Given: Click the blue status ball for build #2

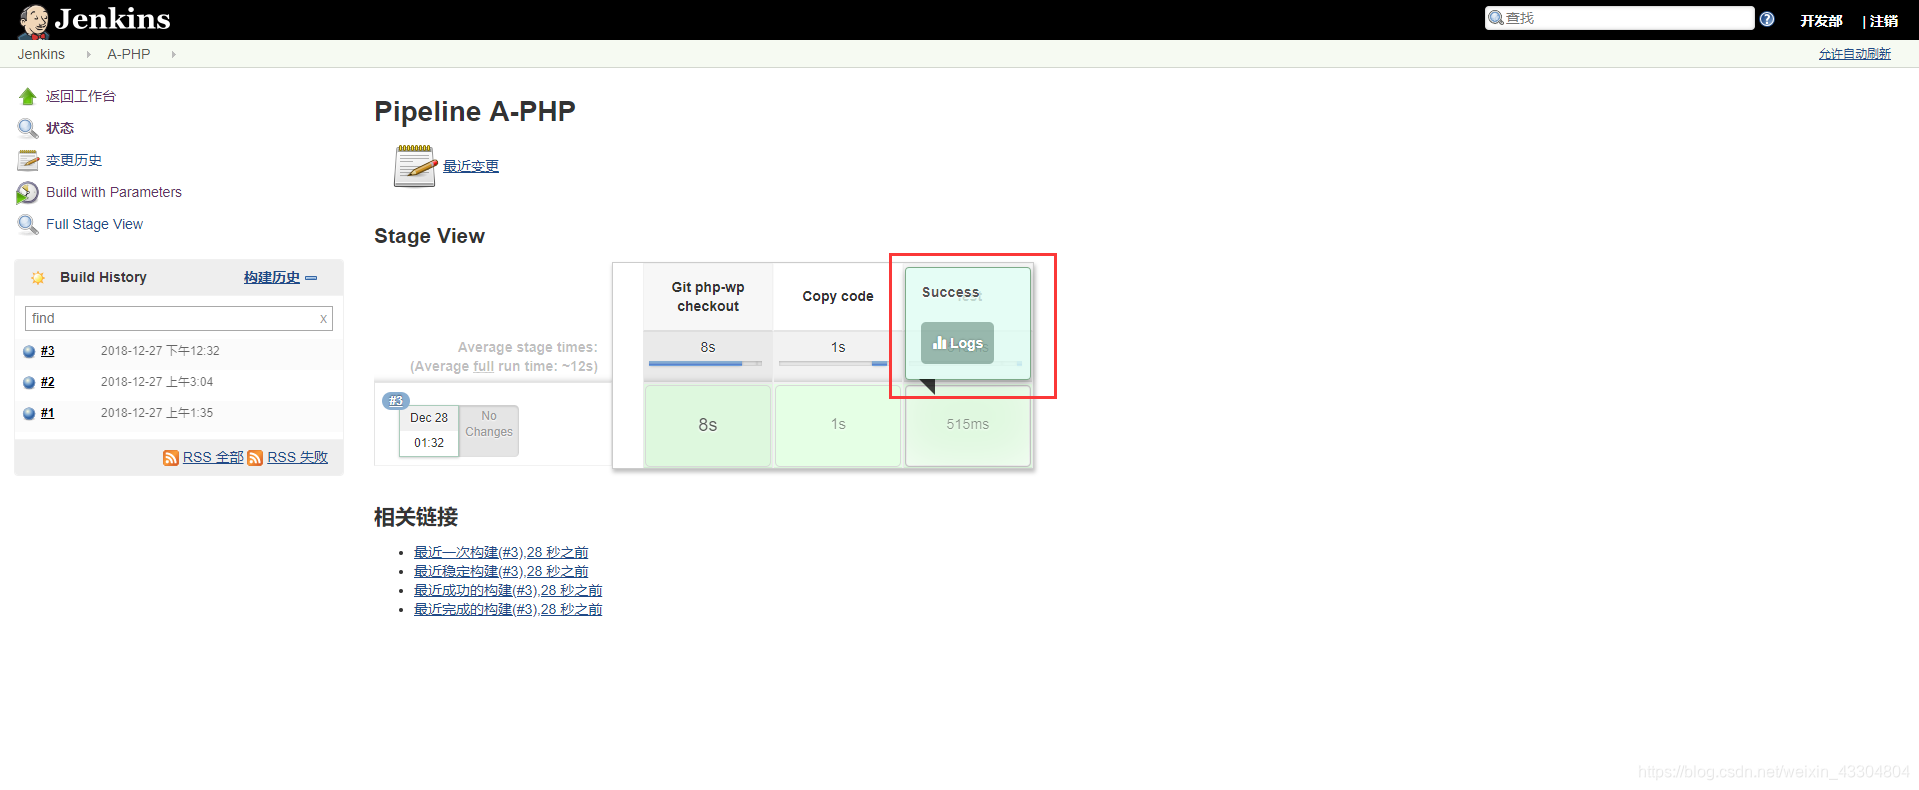Looking at the screenshot, I should pos(29,382).
